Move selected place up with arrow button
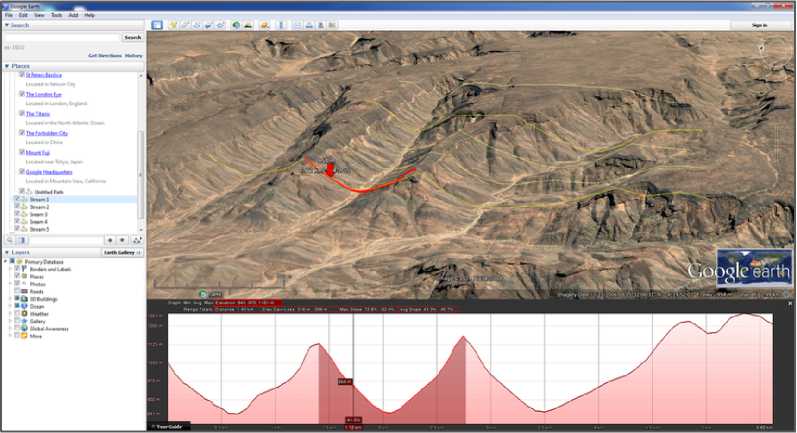Image resolution: width=797 pixels, height=433 pixels. (110, 240)
